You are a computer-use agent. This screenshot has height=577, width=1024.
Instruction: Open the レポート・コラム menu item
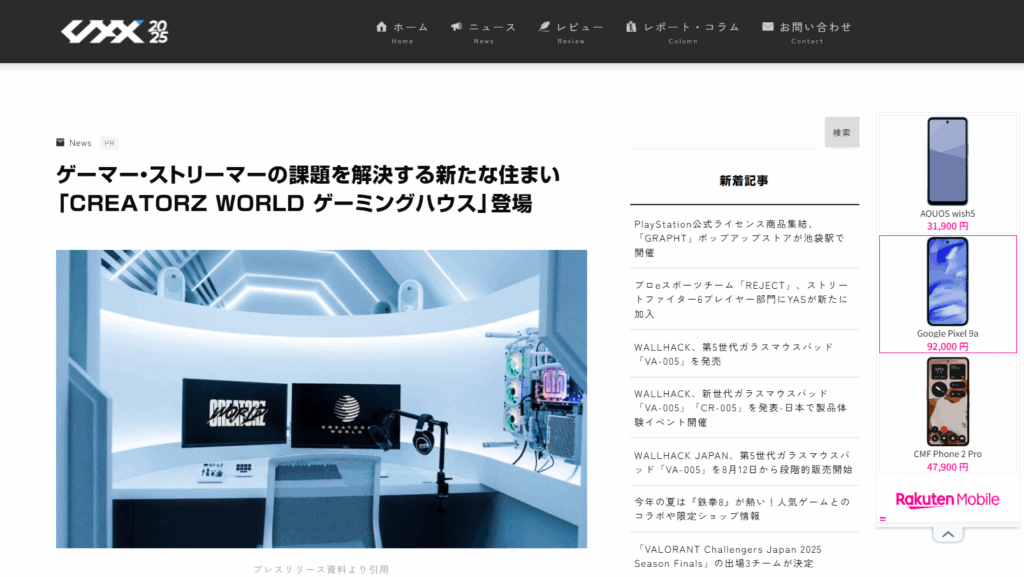coord(682,32)
